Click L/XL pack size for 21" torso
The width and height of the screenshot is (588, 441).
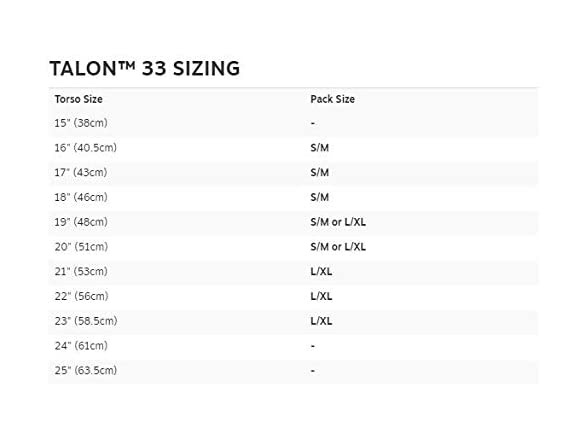pos(321,272)
